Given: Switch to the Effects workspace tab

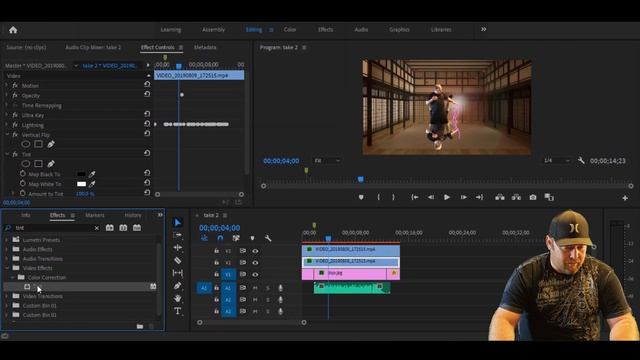Looking at the screenshot, I should [x=325, y=30].
